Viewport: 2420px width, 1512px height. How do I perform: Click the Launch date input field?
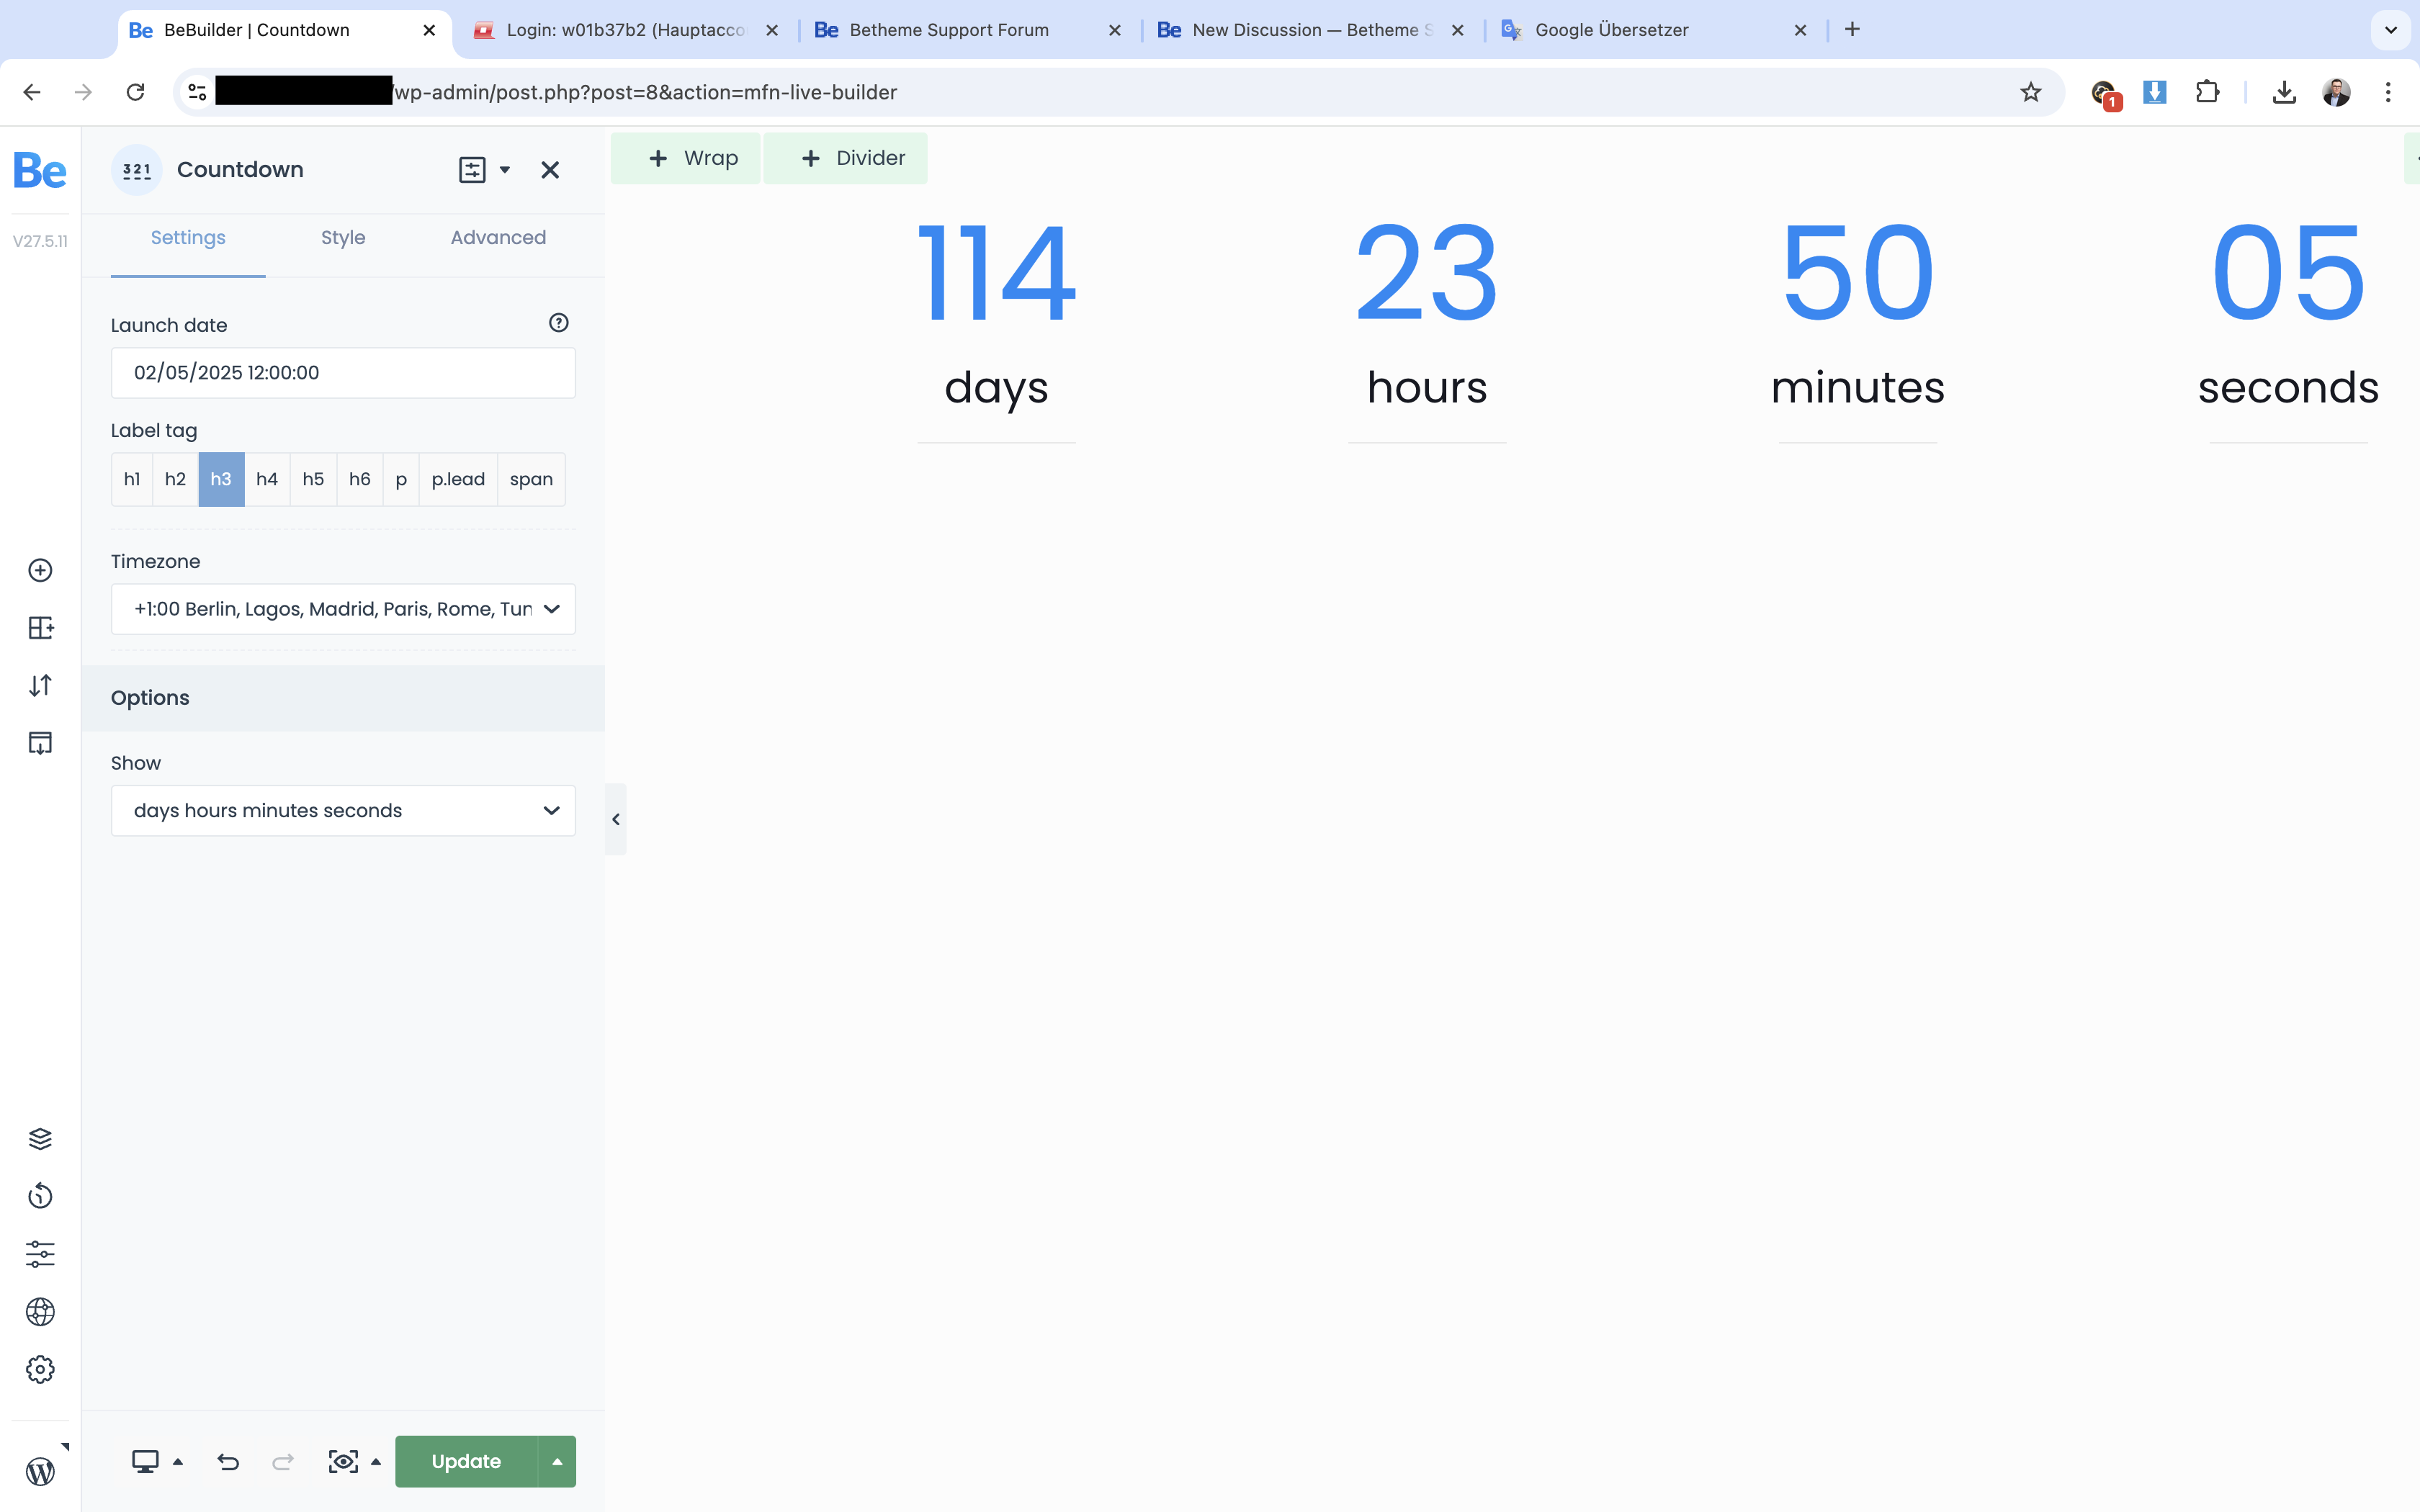pyautogui.click(x=343, y=373)
